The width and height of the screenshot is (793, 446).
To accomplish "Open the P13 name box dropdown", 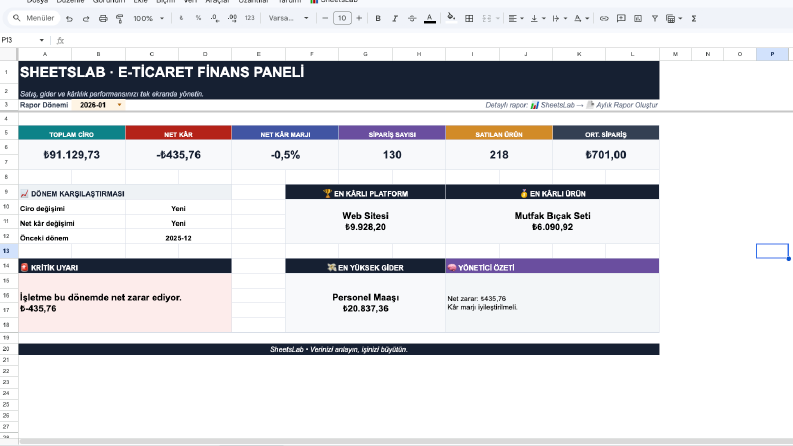I will (x=41, y=40).
